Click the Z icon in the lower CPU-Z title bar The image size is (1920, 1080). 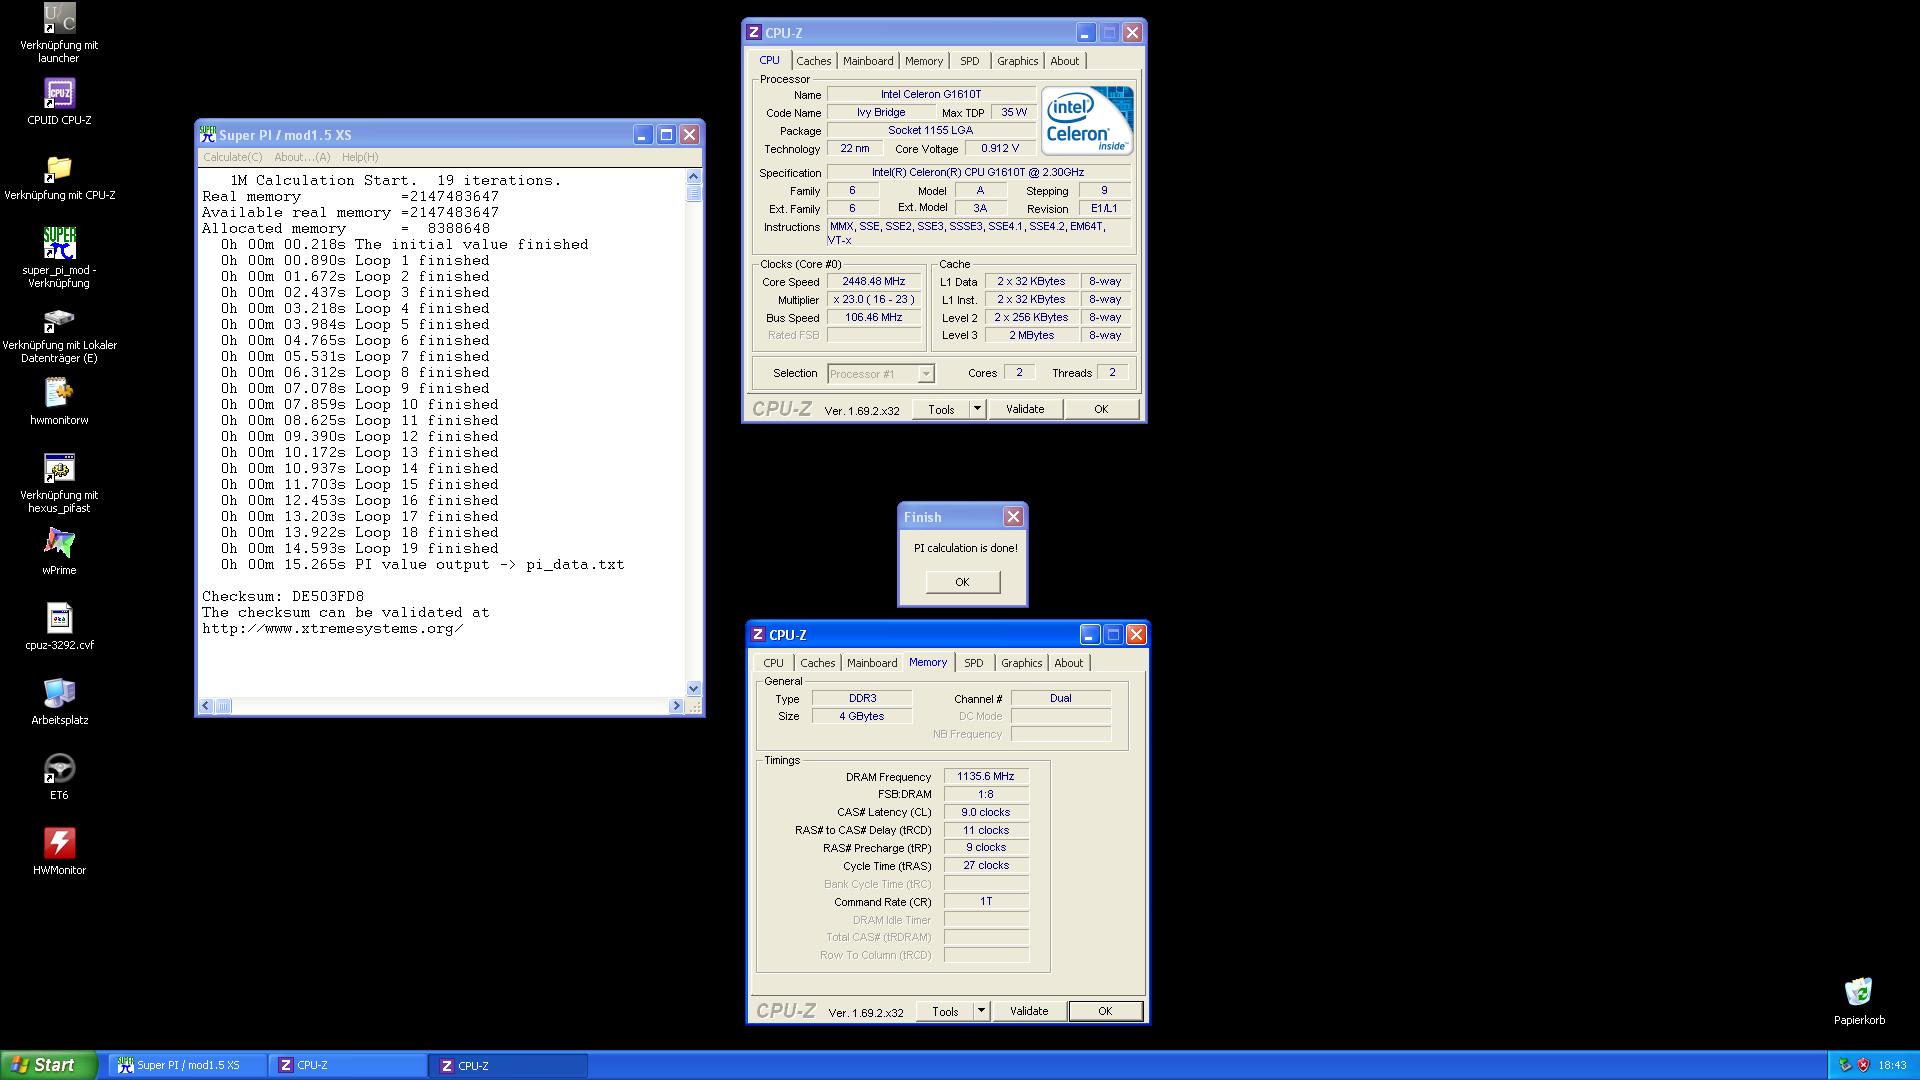point(758,635)
